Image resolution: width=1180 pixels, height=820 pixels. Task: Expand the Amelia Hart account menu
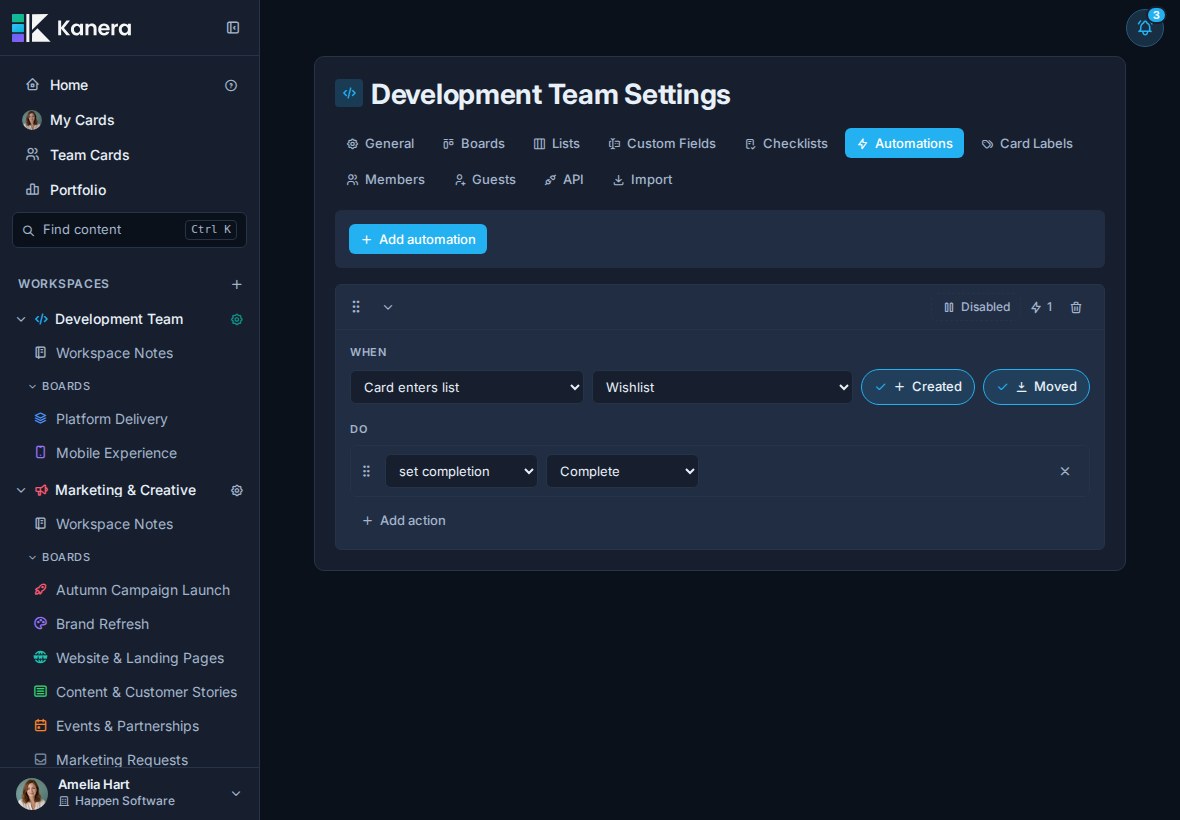click(x=236, y=794)
